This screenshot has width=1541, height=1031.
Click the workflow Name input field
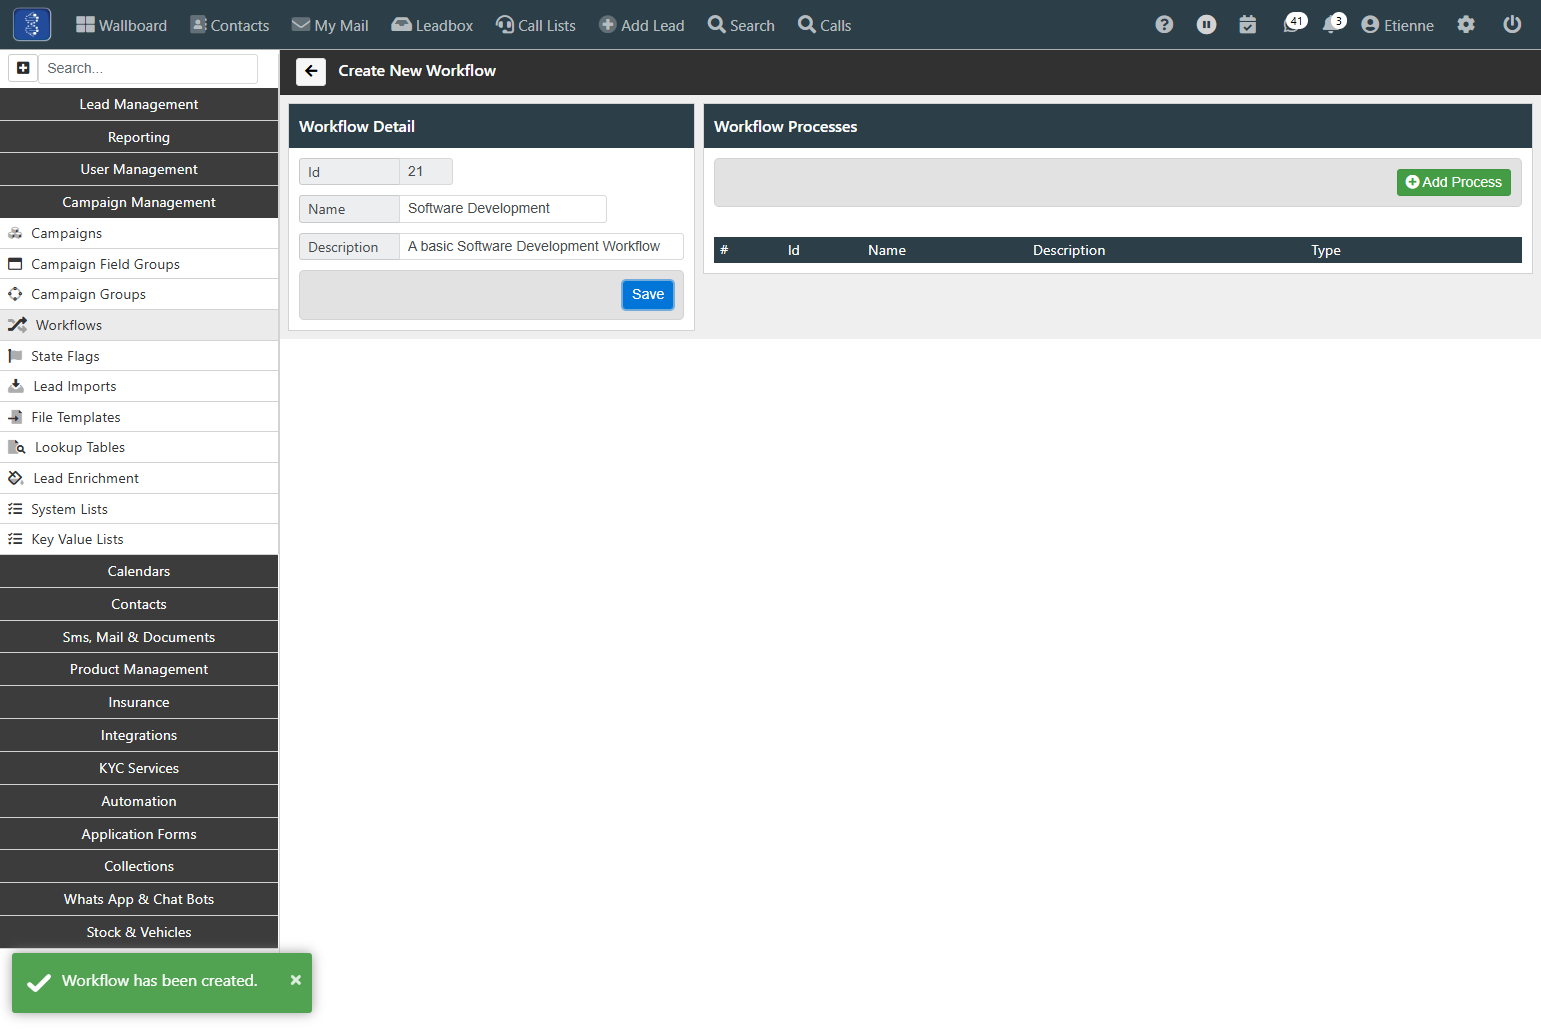(x=502, y=208)
